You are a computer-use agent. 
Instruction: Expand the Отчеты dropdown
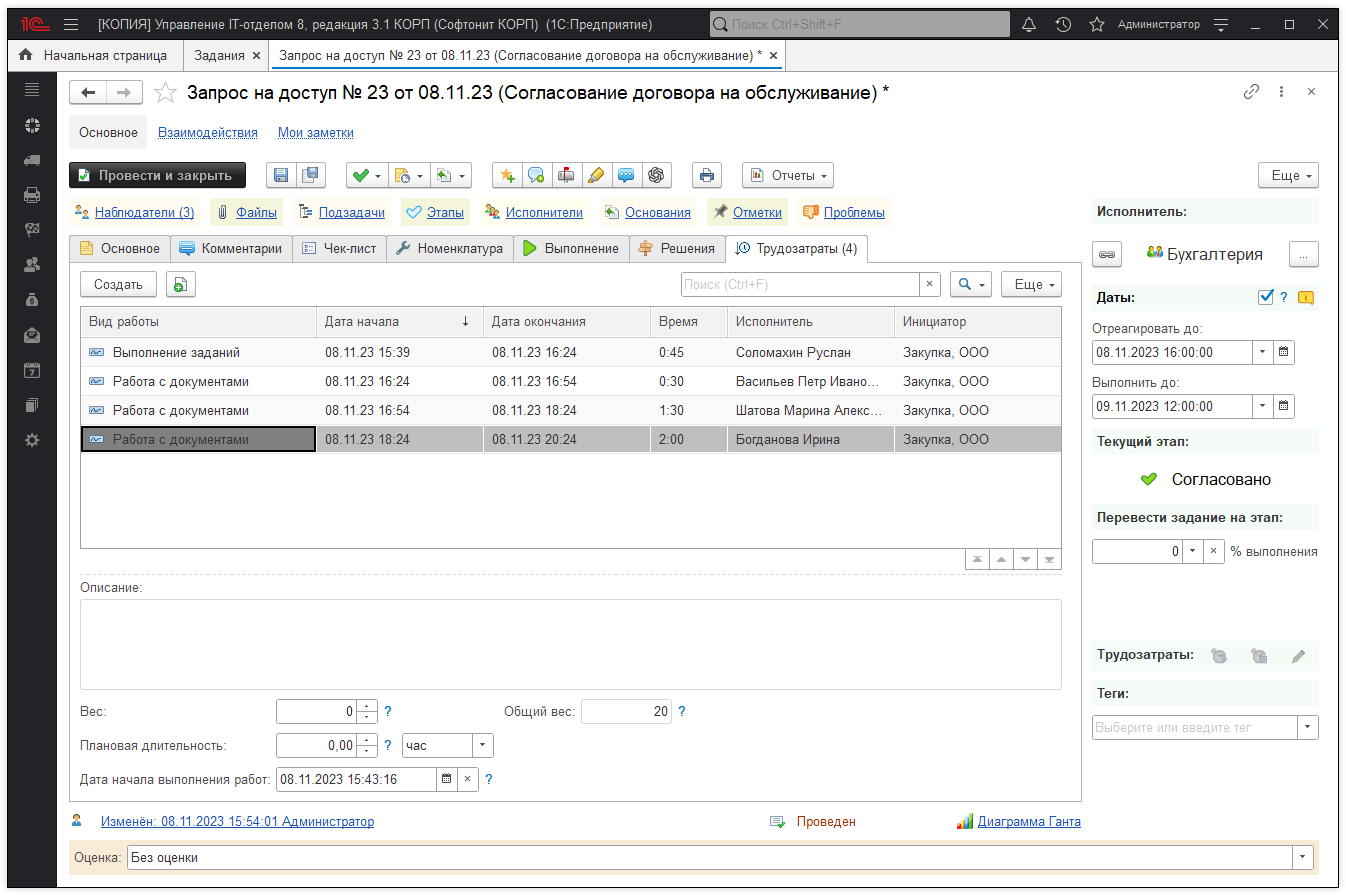(x=788, y=175)
